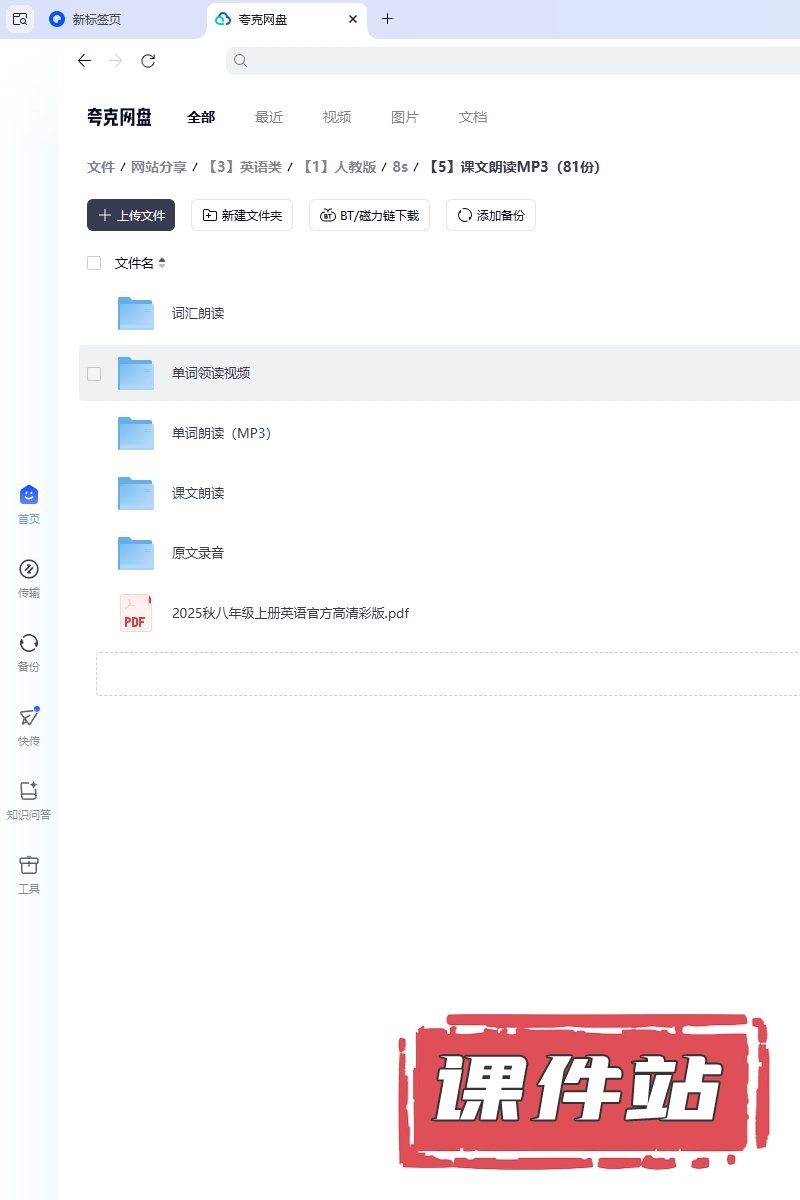Click the browser back arrow
This screenshot has width=800, height=1200.
tap(84, 61)
